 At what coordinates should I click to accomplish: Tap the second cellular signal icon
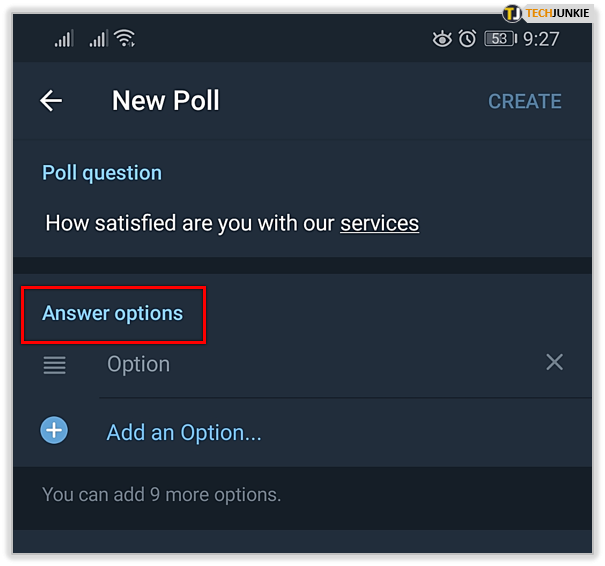[x=98, y=39]
